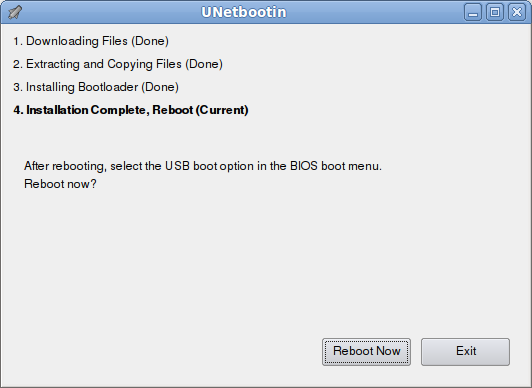Click the "After rebooting, select" message line
Viewport: 532px width, 388px height.
click(x=203, y=166)
